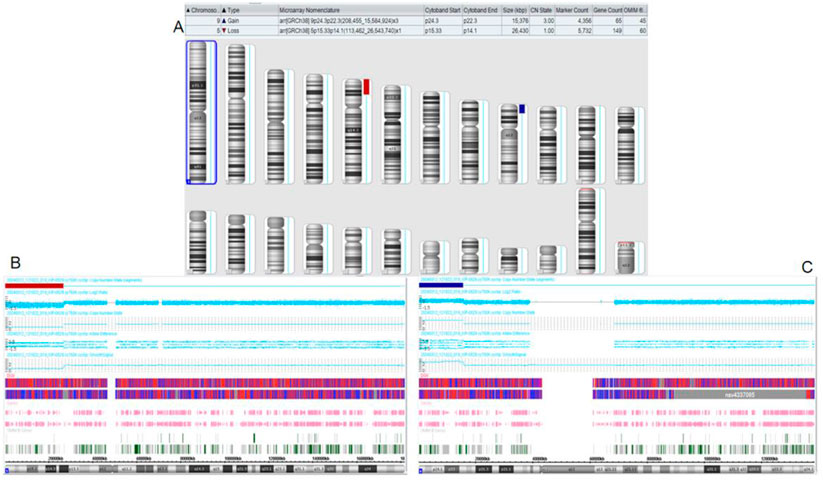Sort by CN State column header

click(542, 10)
